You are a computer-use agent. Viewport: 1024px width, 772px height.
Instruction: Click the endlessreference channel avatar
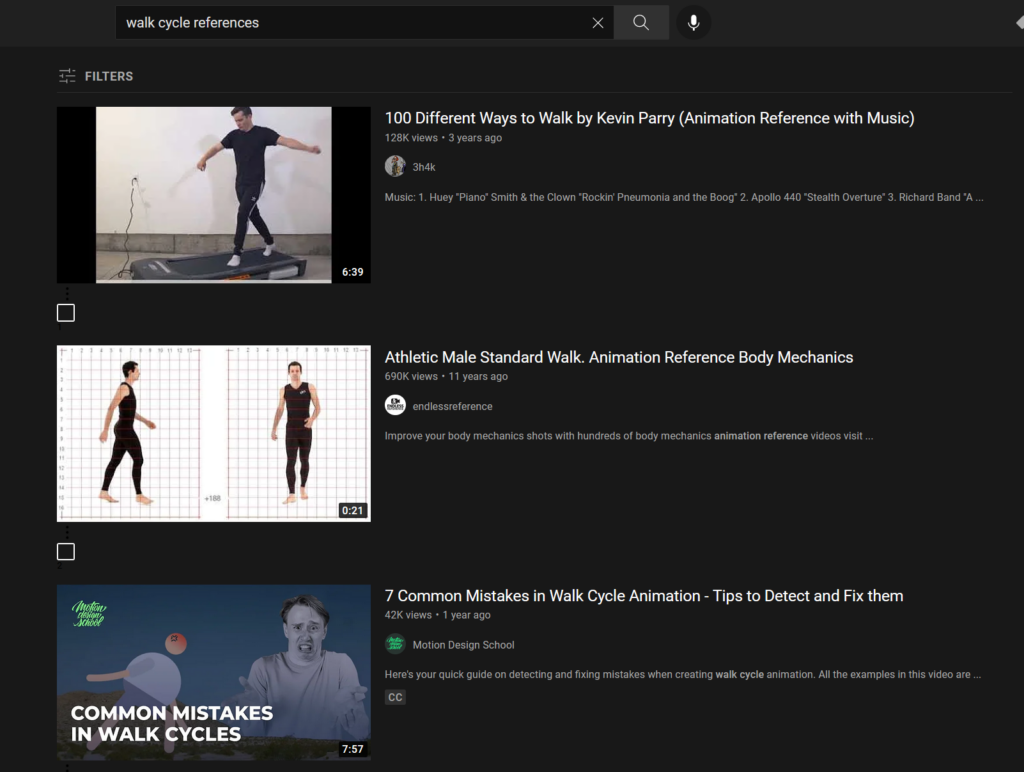(x=395, y=406)
